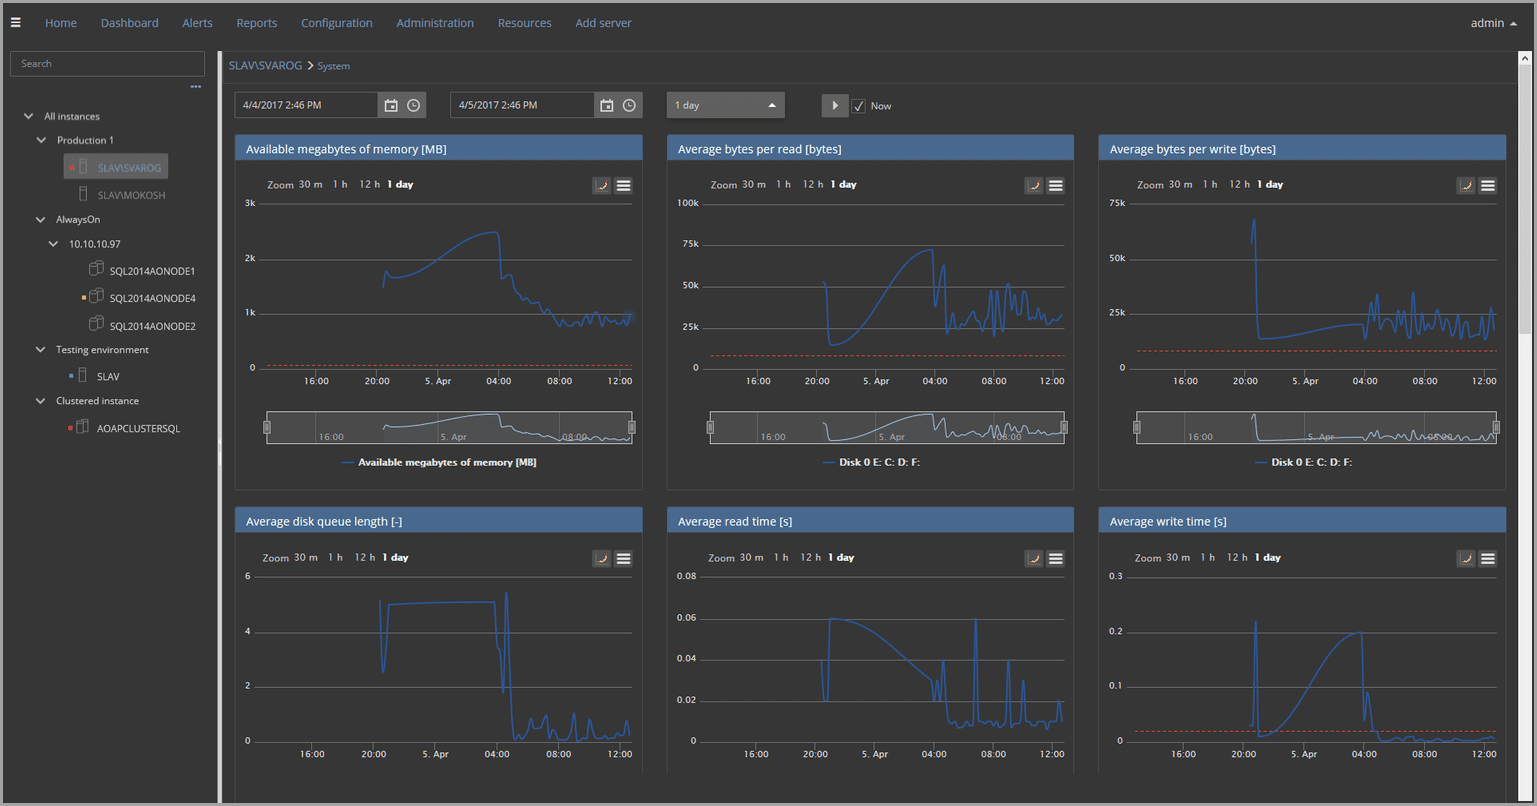Open the Administration menu
The height and width of the screenshot is (806, 1537).
click(x=435, y=23)
